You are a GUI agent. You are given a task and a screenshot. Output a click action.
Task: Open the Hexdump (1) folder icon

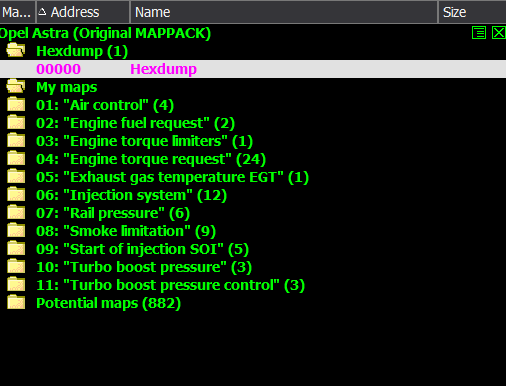[16, 50]
